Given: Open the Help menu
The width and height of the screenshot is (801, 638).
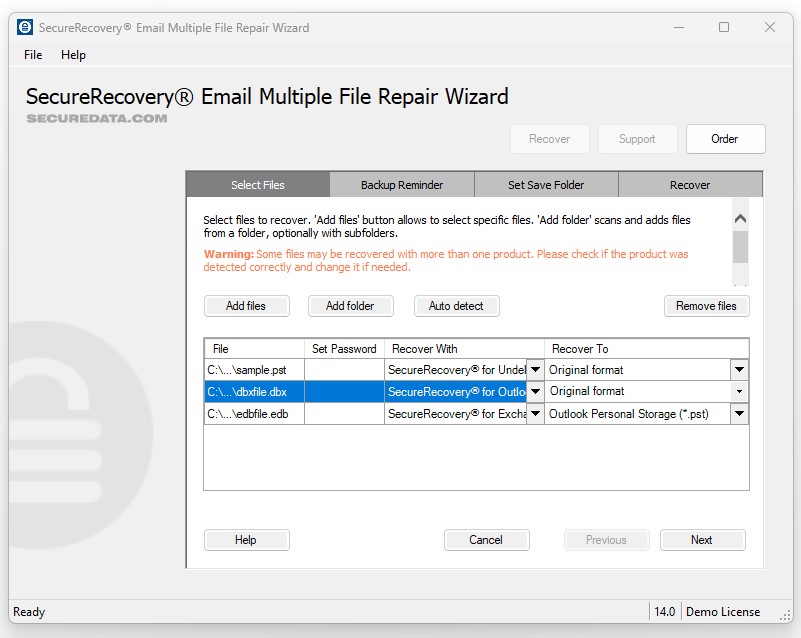Looking at the screenshot, I should 73,55.
